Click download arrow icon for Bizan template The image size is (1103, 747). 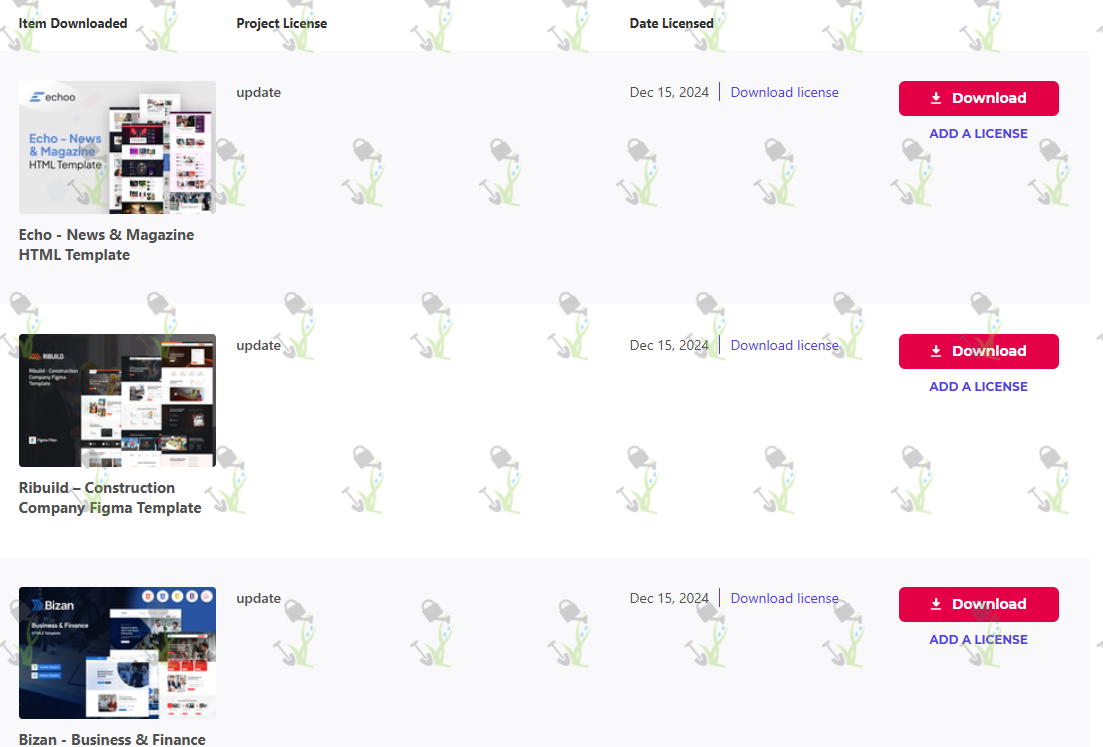pyautogui.click(x=936, y=604)
